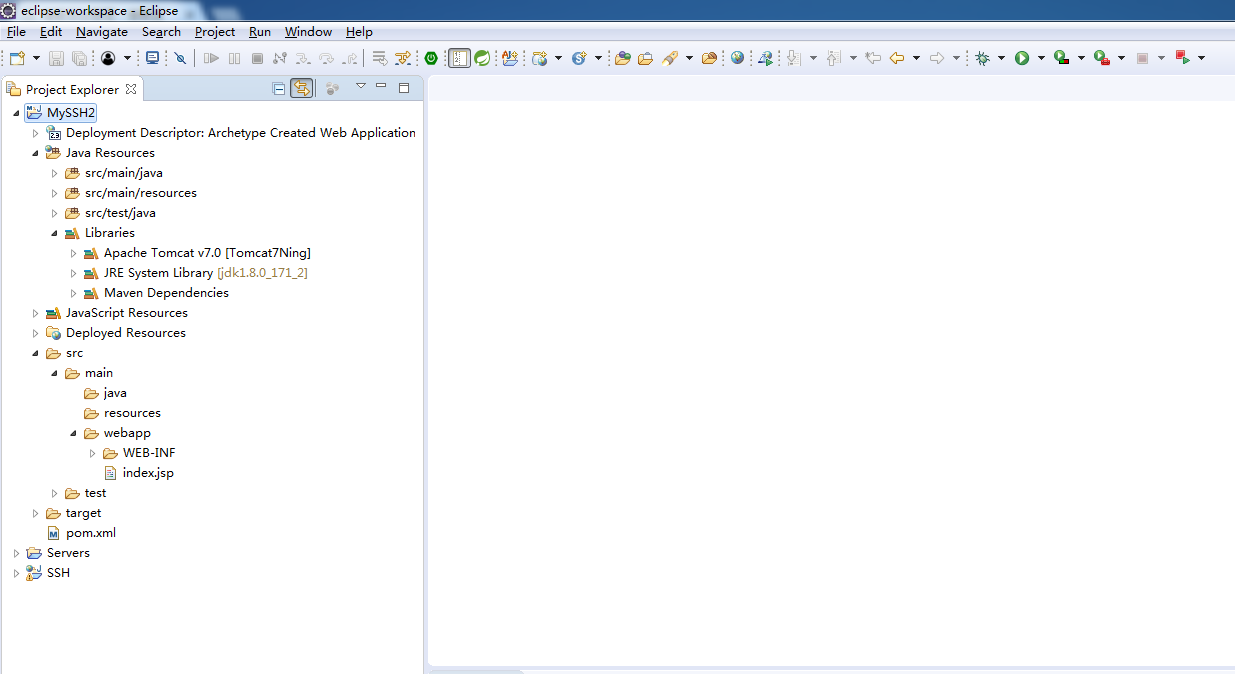Open the Help menu
Image resolution: width=1235 pixels, height=674 pixels.
(359, 32)
